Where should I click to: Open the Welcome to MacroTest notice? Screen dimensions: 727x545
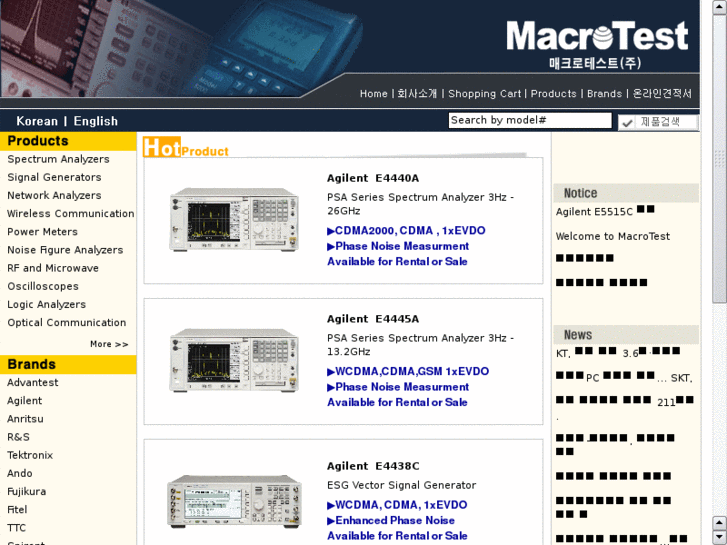pos(612,236)
